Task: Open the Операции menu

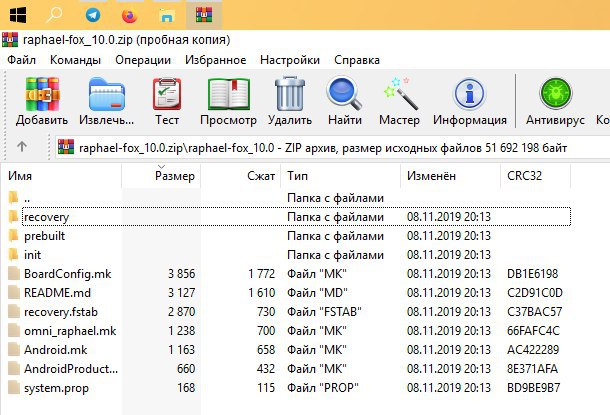Action: tap(143, 60)
